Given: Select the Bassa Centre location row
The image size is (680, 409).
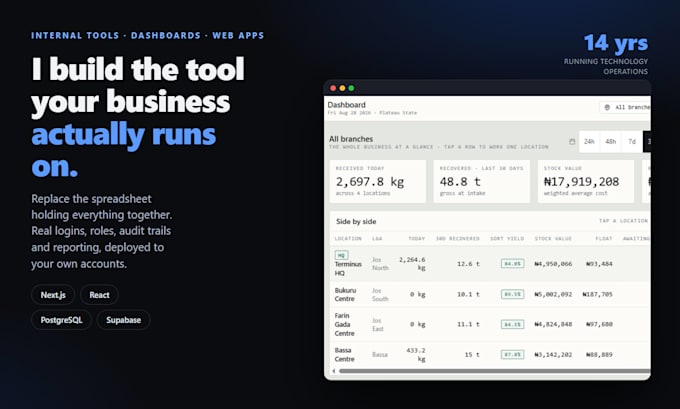Looking at the screenshot, I should (490, 355).
